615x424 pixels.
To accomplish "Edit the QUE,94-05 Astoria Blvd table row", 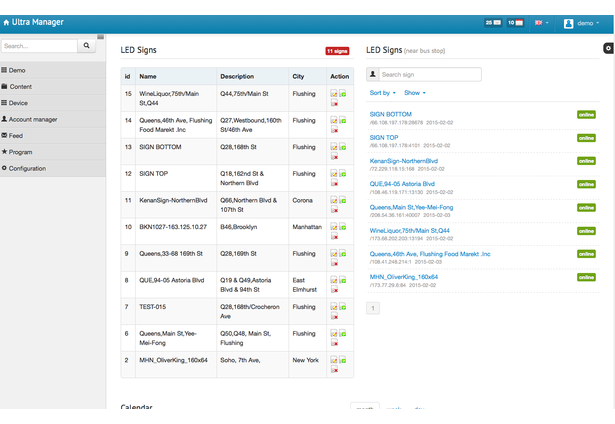I will [x=334, y=280].
